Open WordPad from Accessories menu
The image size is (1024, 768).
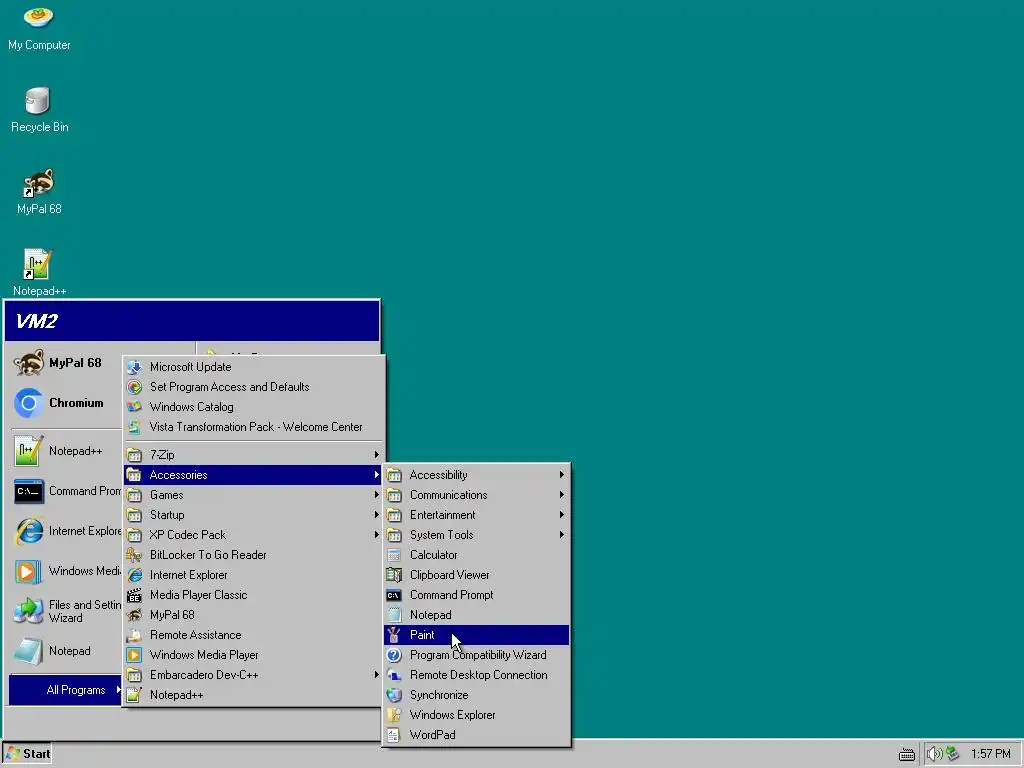pyautogui.click(x=477, y=735)
